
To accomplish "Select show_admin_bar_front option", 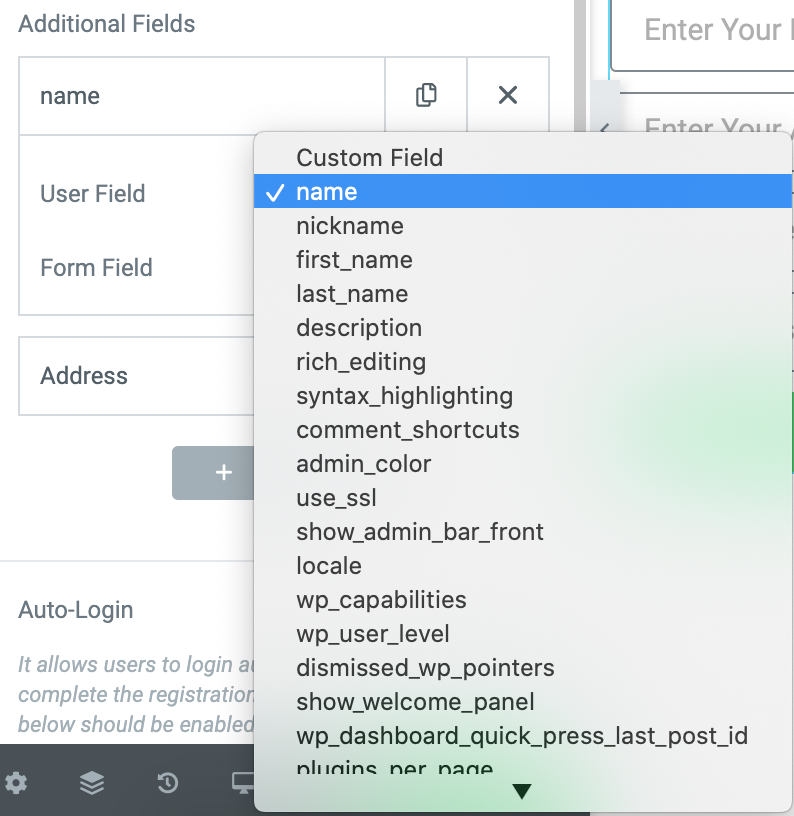I will [x=523, y=532].
